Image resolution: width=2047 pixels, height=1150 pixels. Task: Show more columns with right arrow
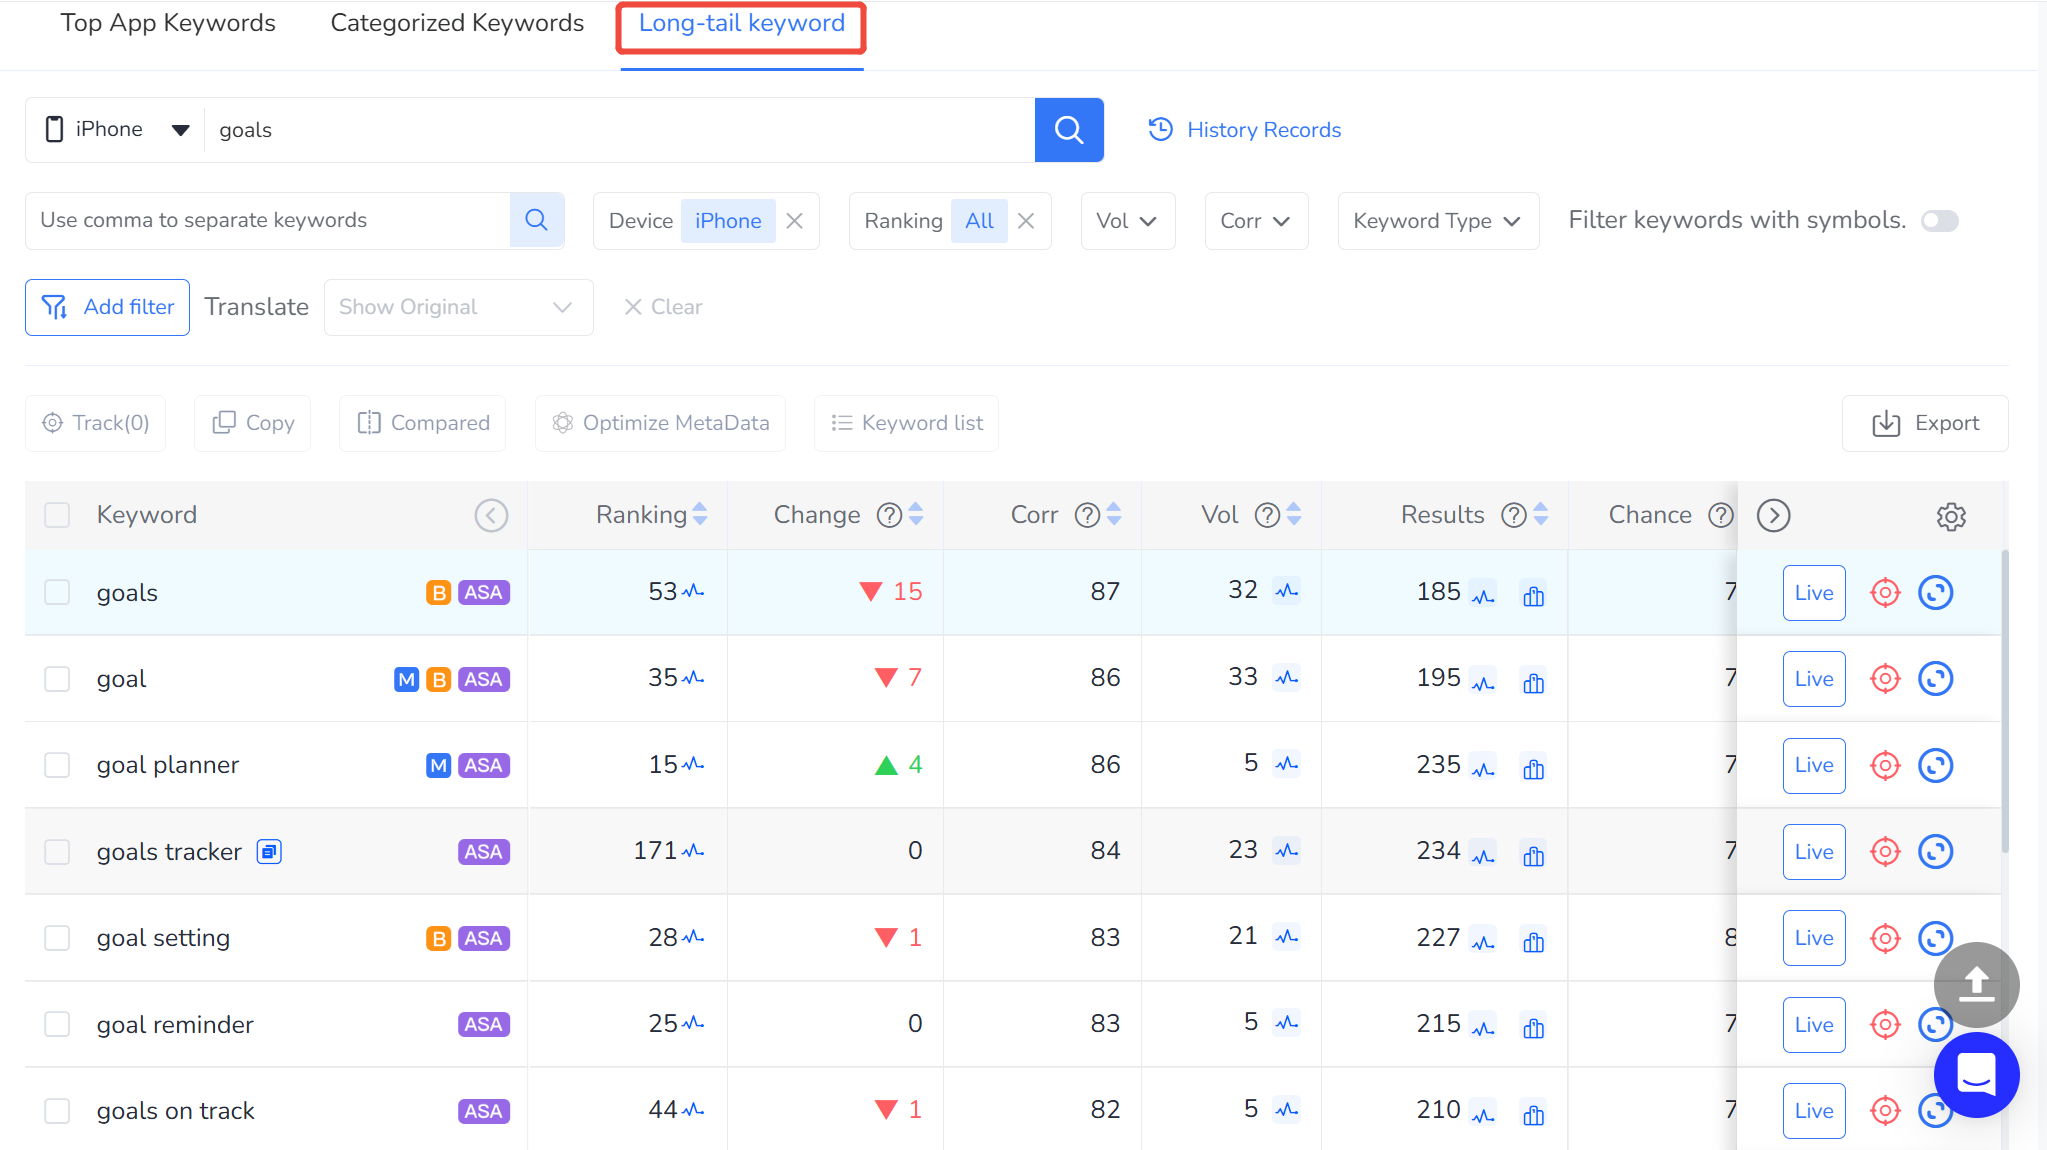click(1773, 515)
